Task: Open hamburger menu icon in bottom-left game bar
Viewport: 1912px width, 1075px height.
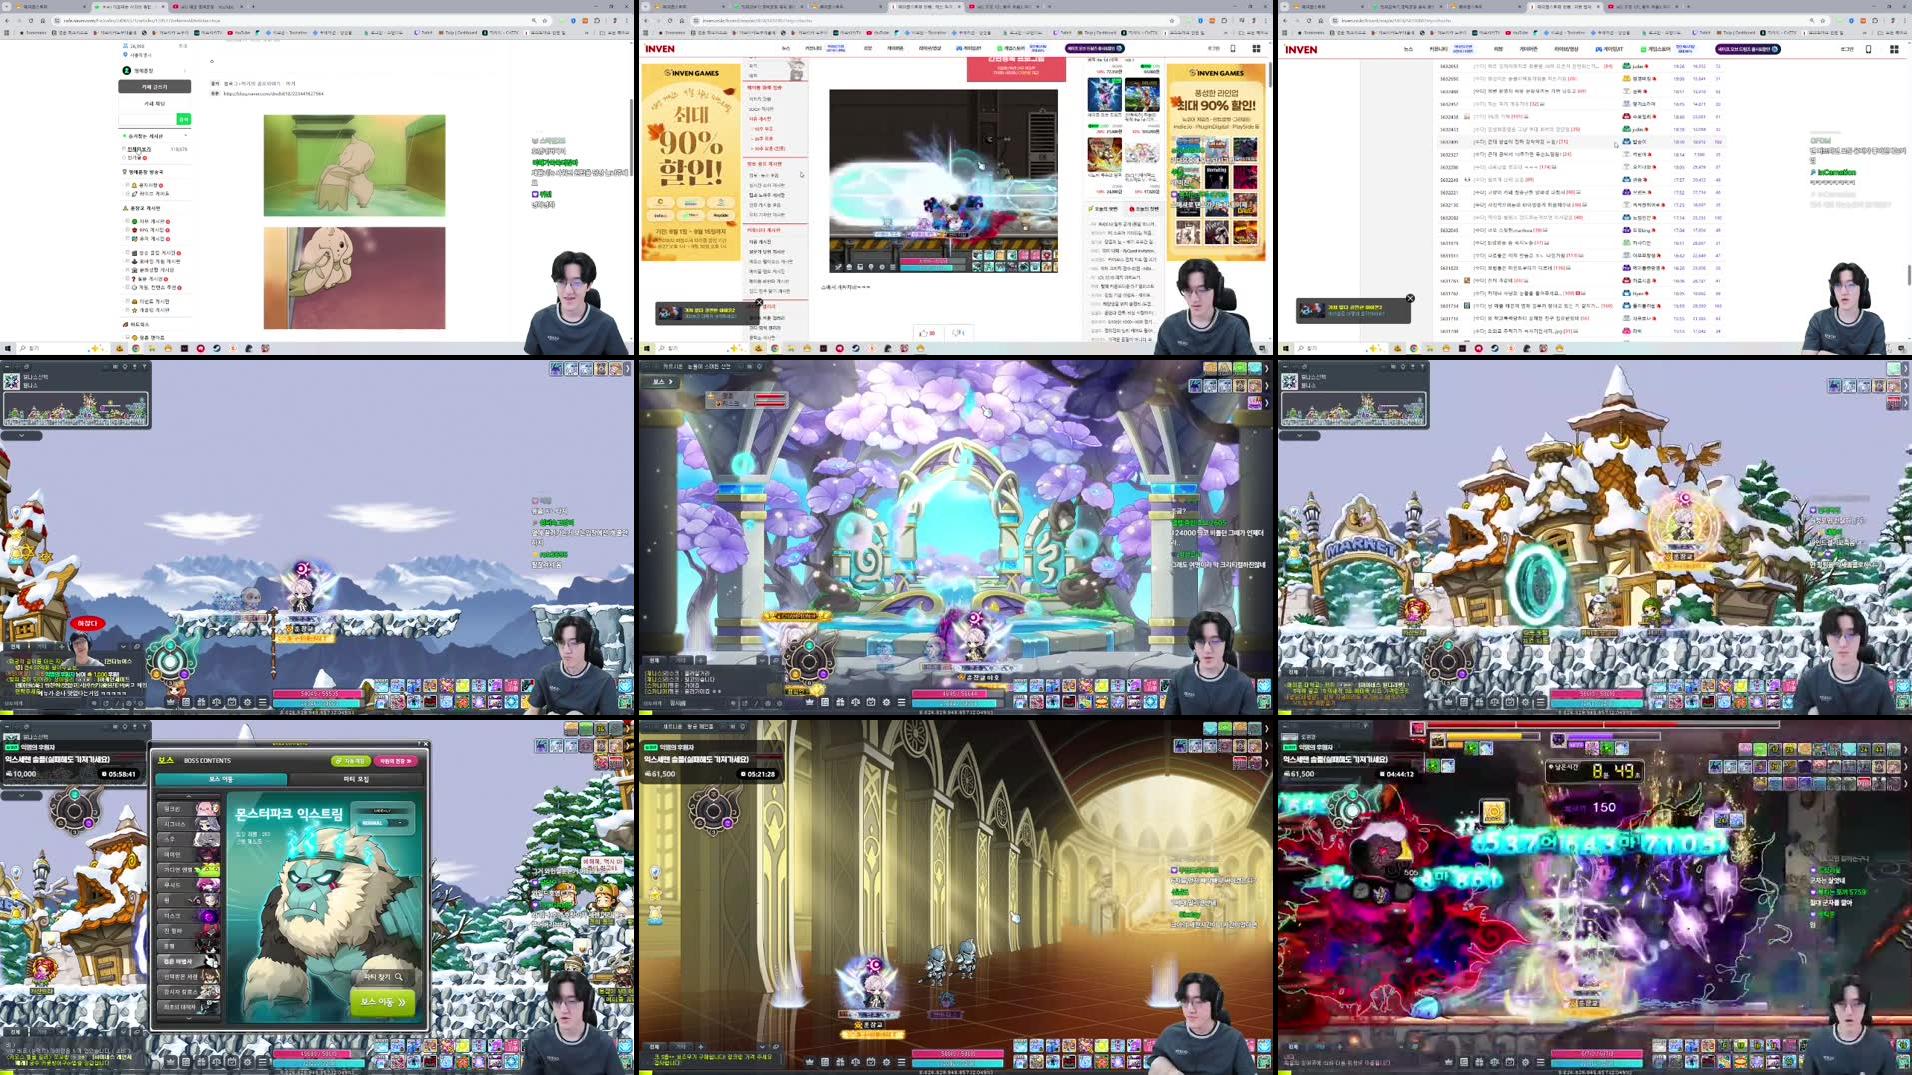Action: pos(262,1062)
